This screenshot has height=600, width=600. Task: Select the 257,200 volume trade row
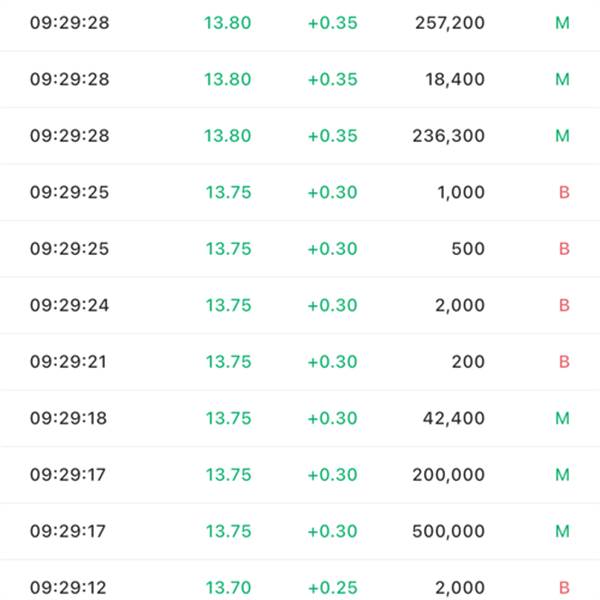300,23
